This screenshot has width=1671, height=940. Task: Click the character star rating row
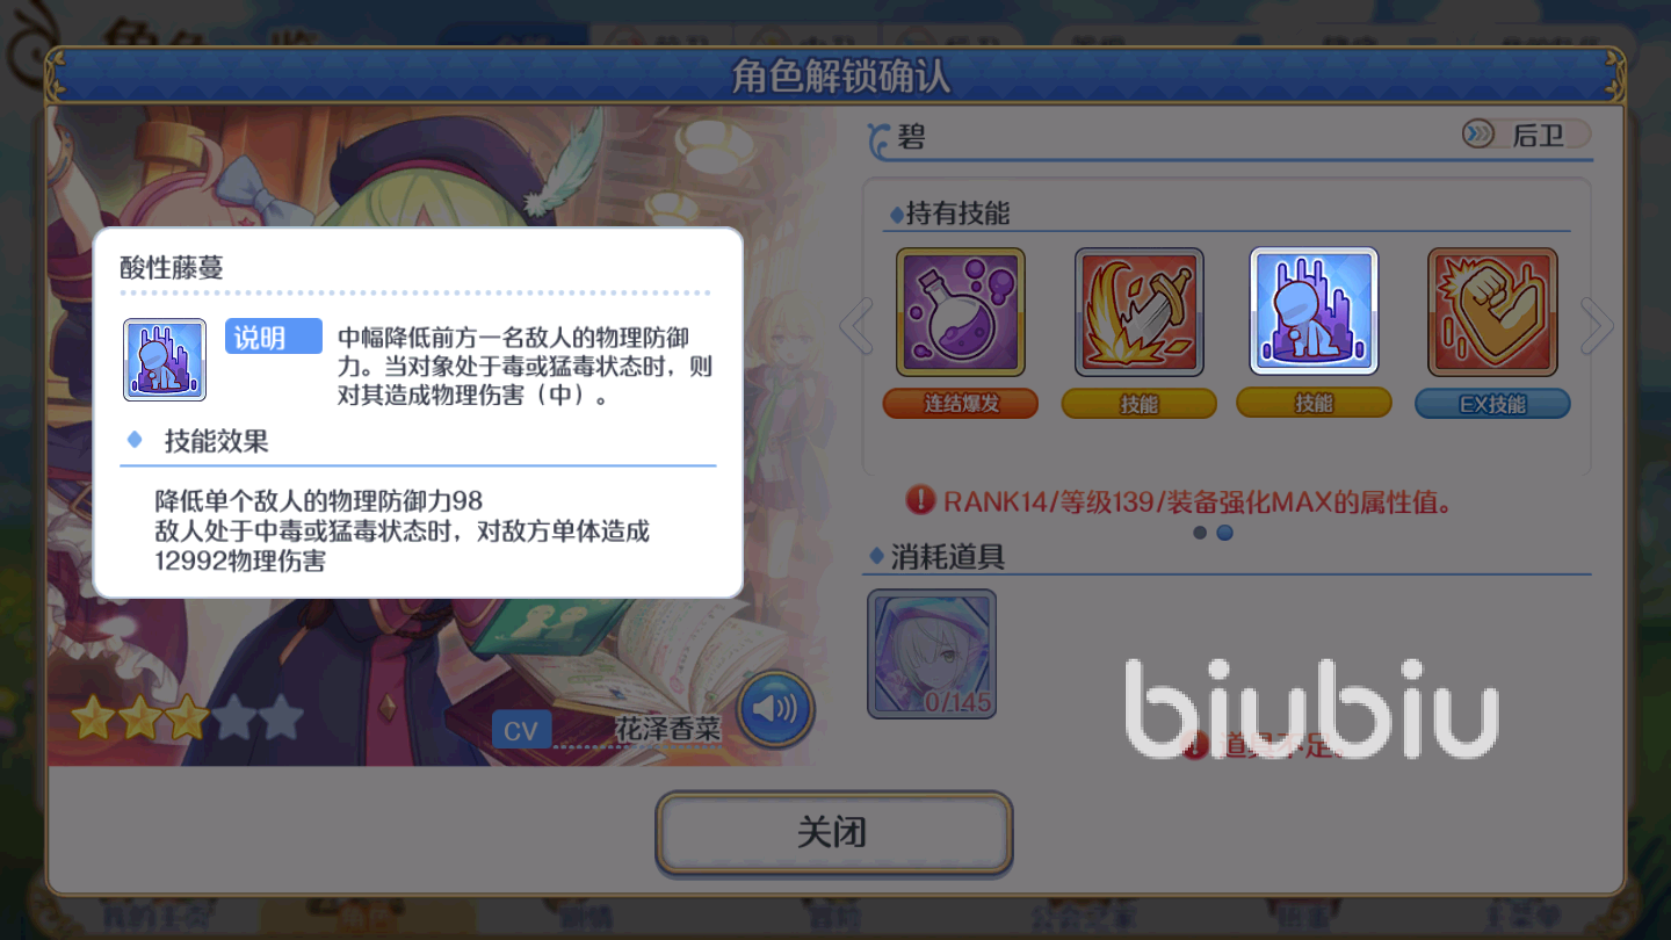point(186,717)
